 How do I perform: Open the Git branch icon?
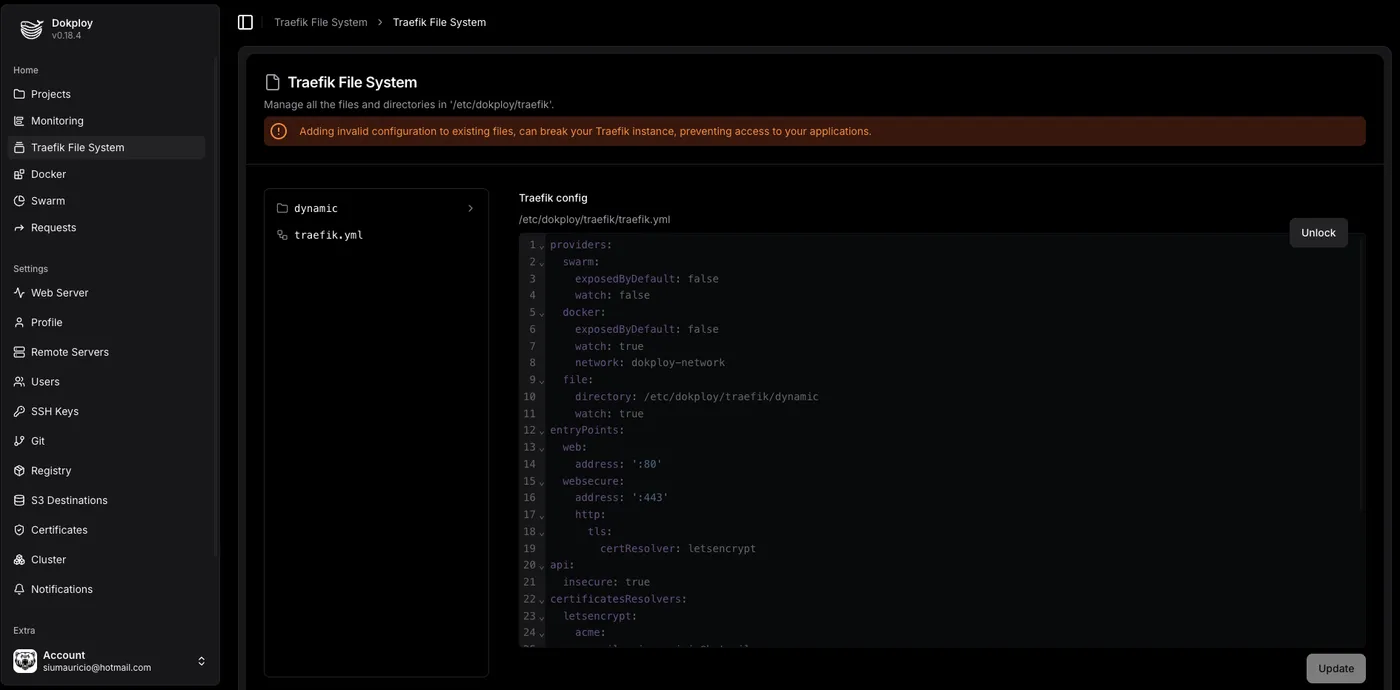pos(19,441)
